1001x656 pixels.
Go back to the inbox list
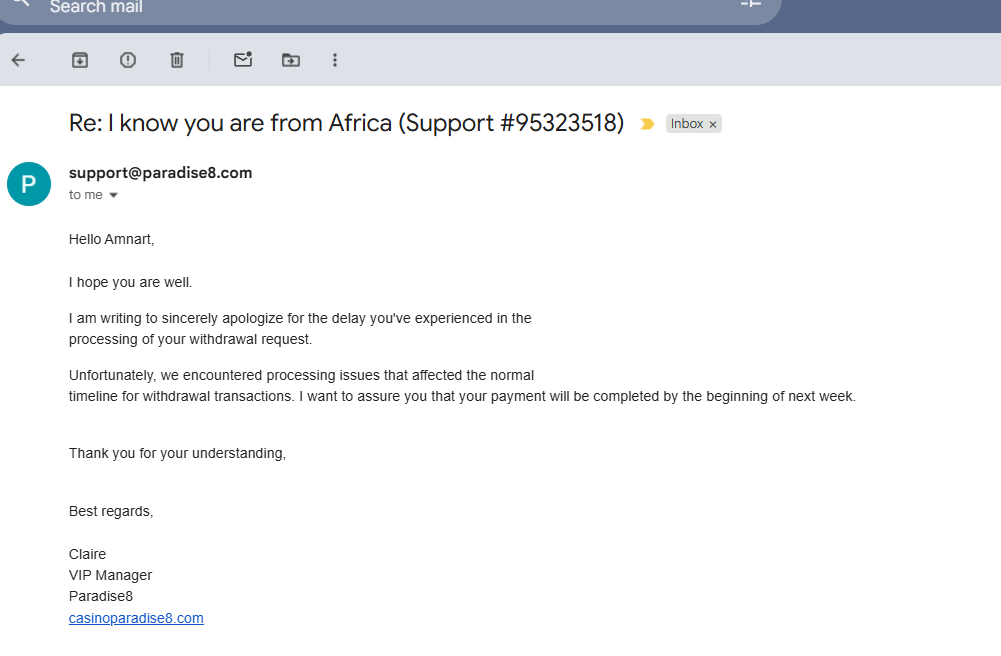tap(18, 60)
